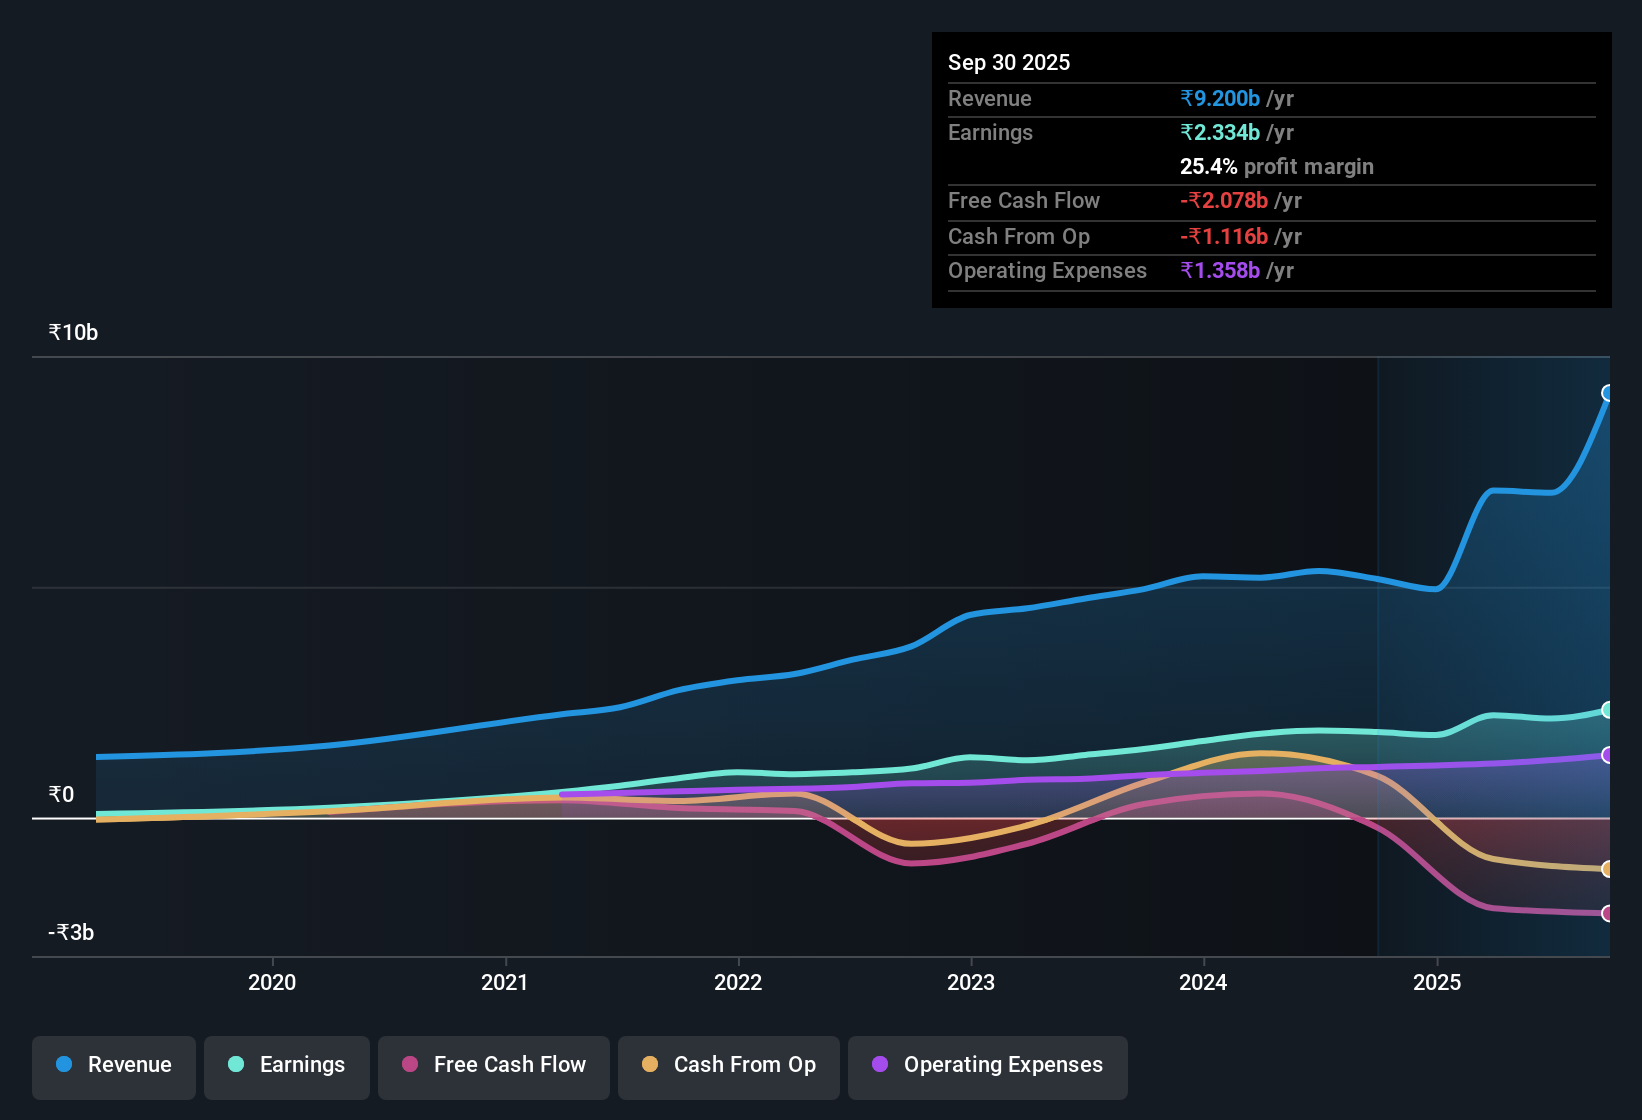Click the orange Cash From Op legend dot

649,1065
